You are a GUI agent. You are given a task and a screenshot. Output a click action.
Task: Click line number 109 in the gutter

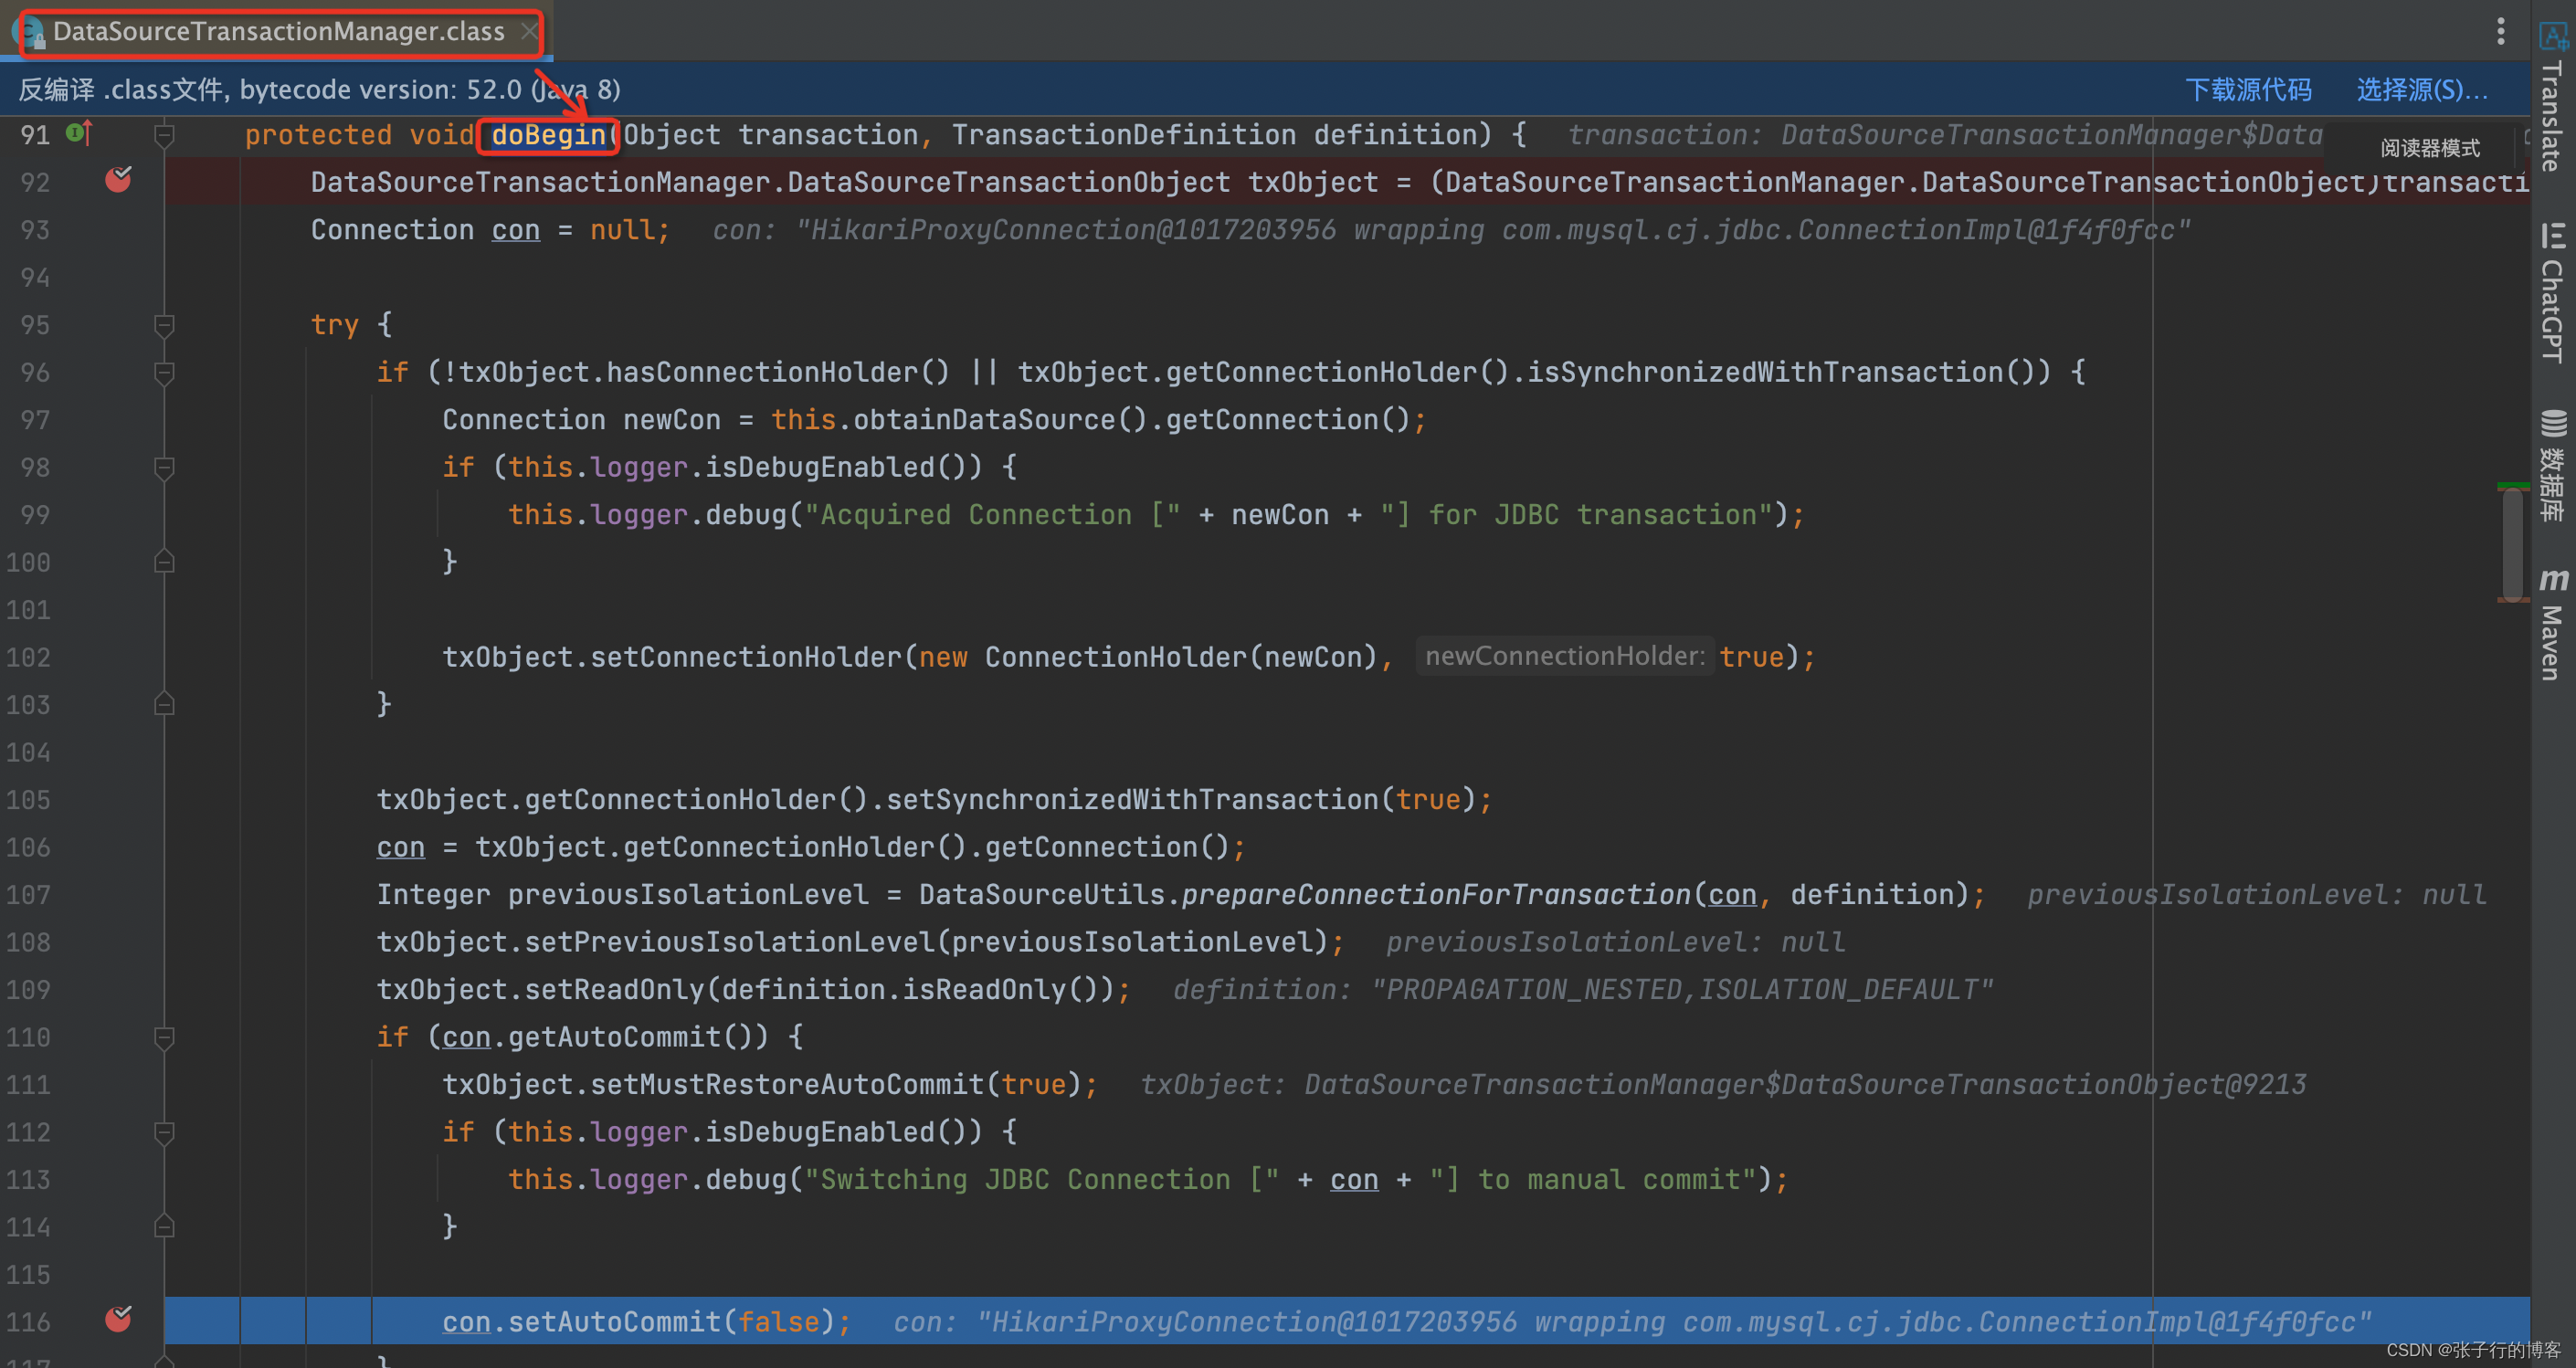(x=28, y=990)
